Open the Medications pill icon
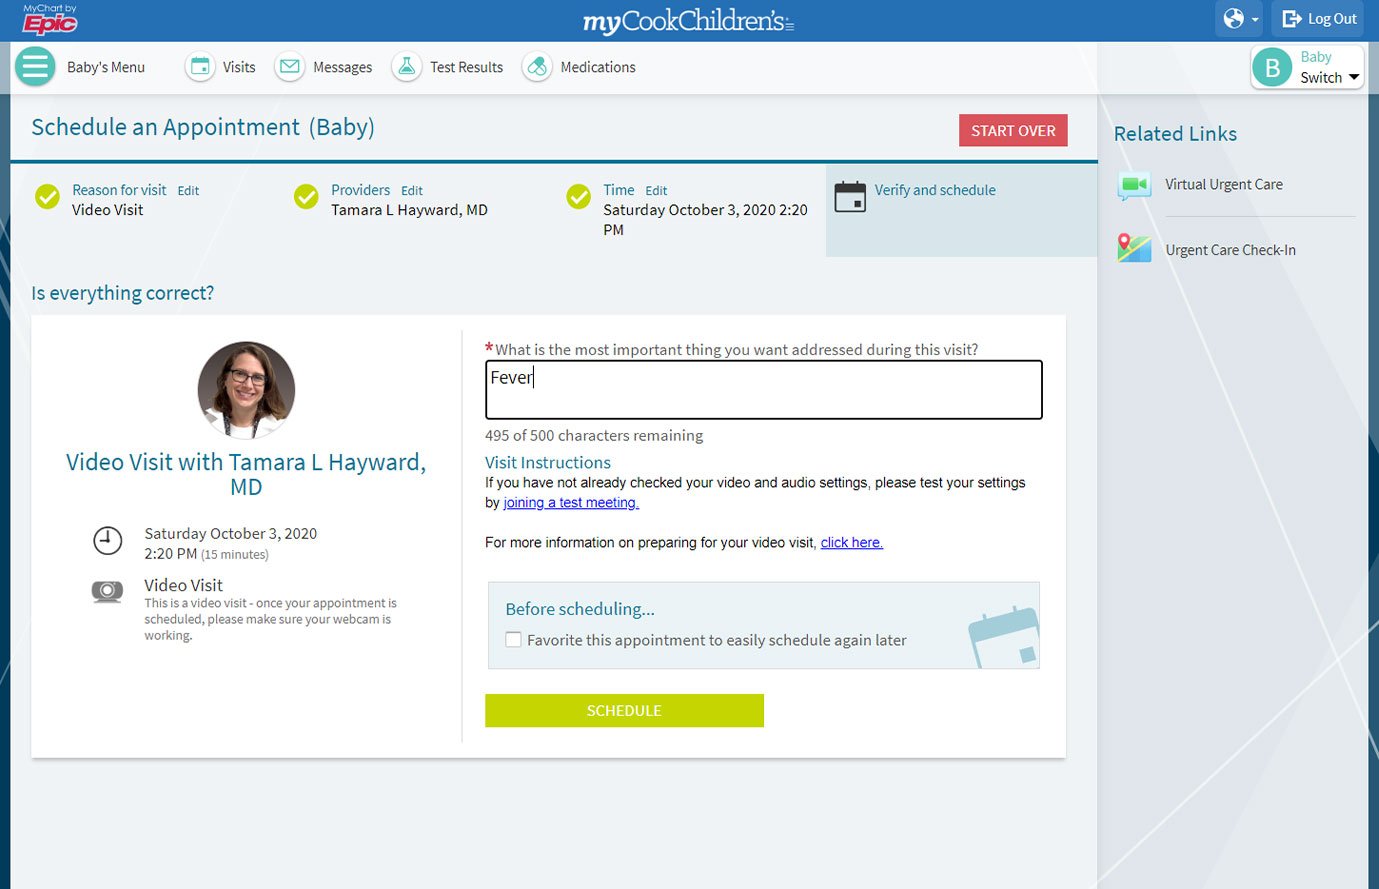 (x=537, y=67)
